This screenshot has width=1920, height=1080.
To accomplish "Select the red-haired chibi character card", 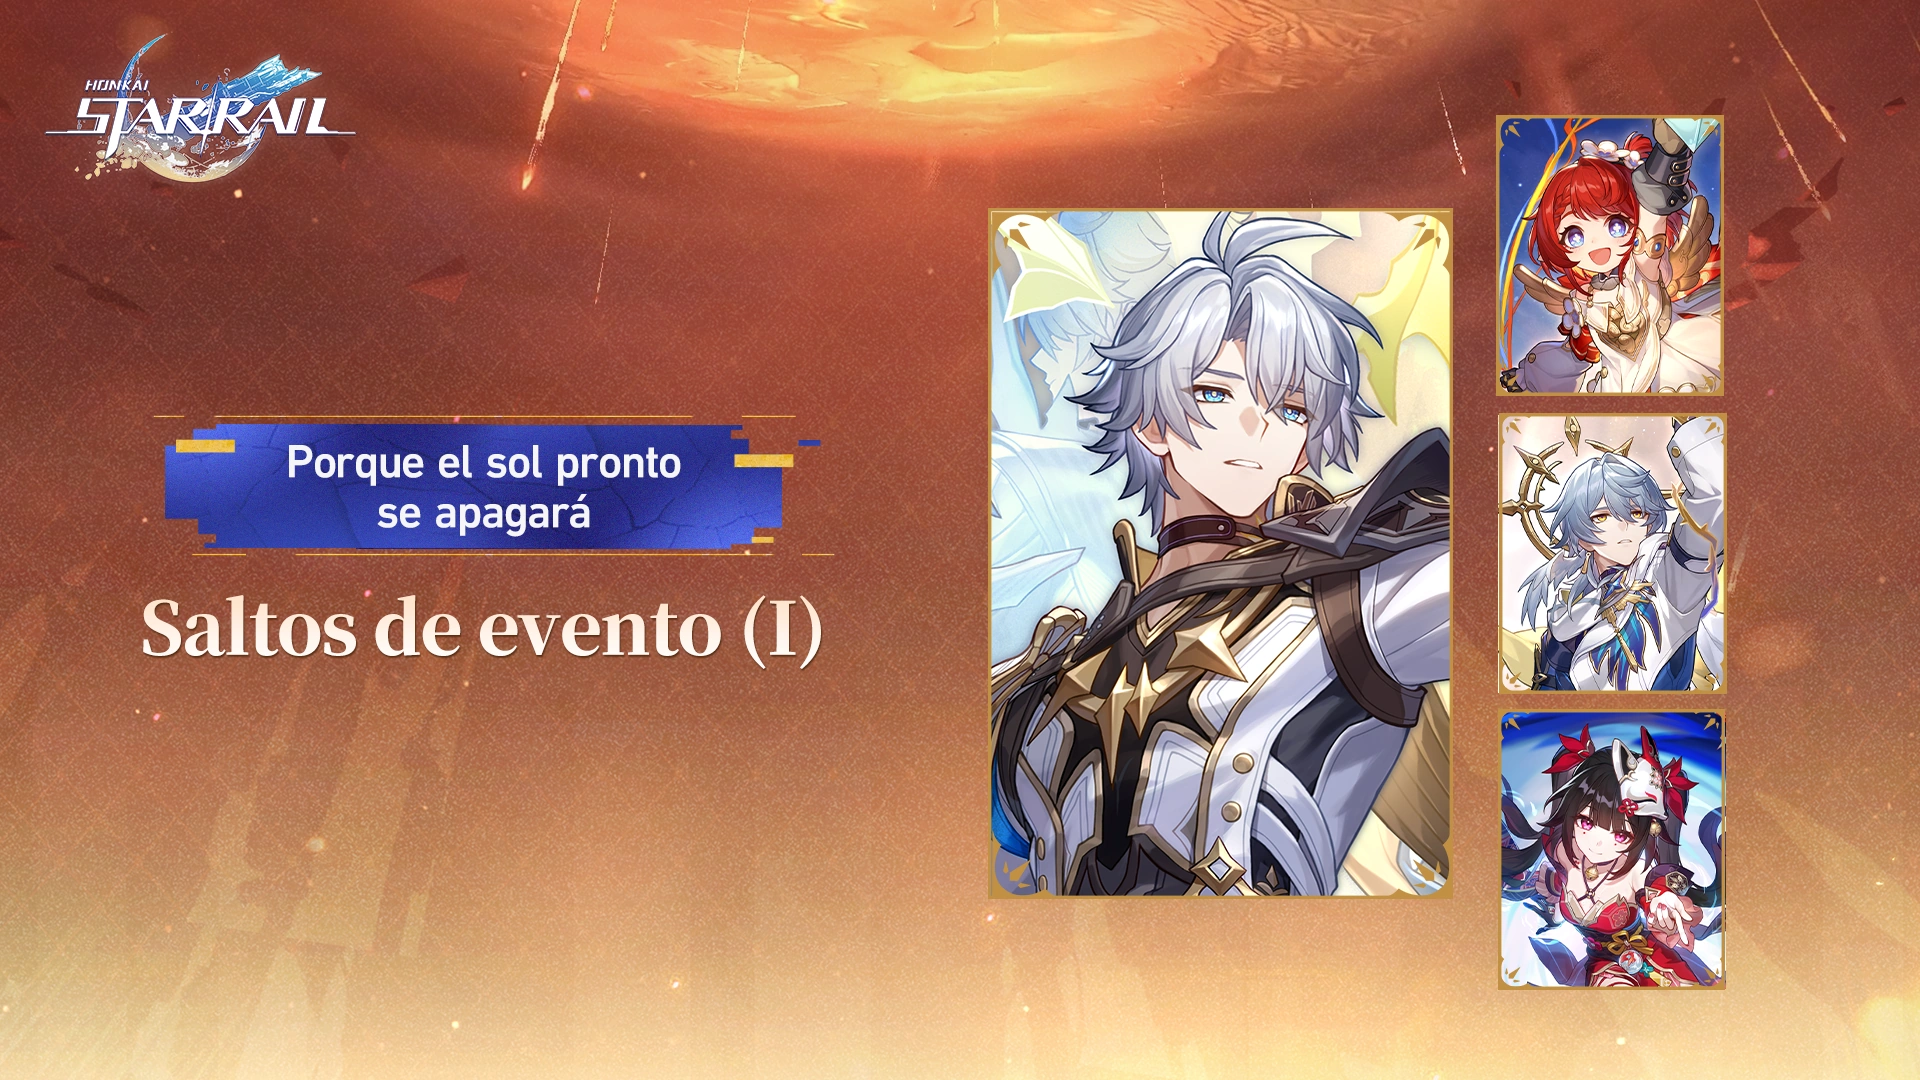I will coord(1610,255).
